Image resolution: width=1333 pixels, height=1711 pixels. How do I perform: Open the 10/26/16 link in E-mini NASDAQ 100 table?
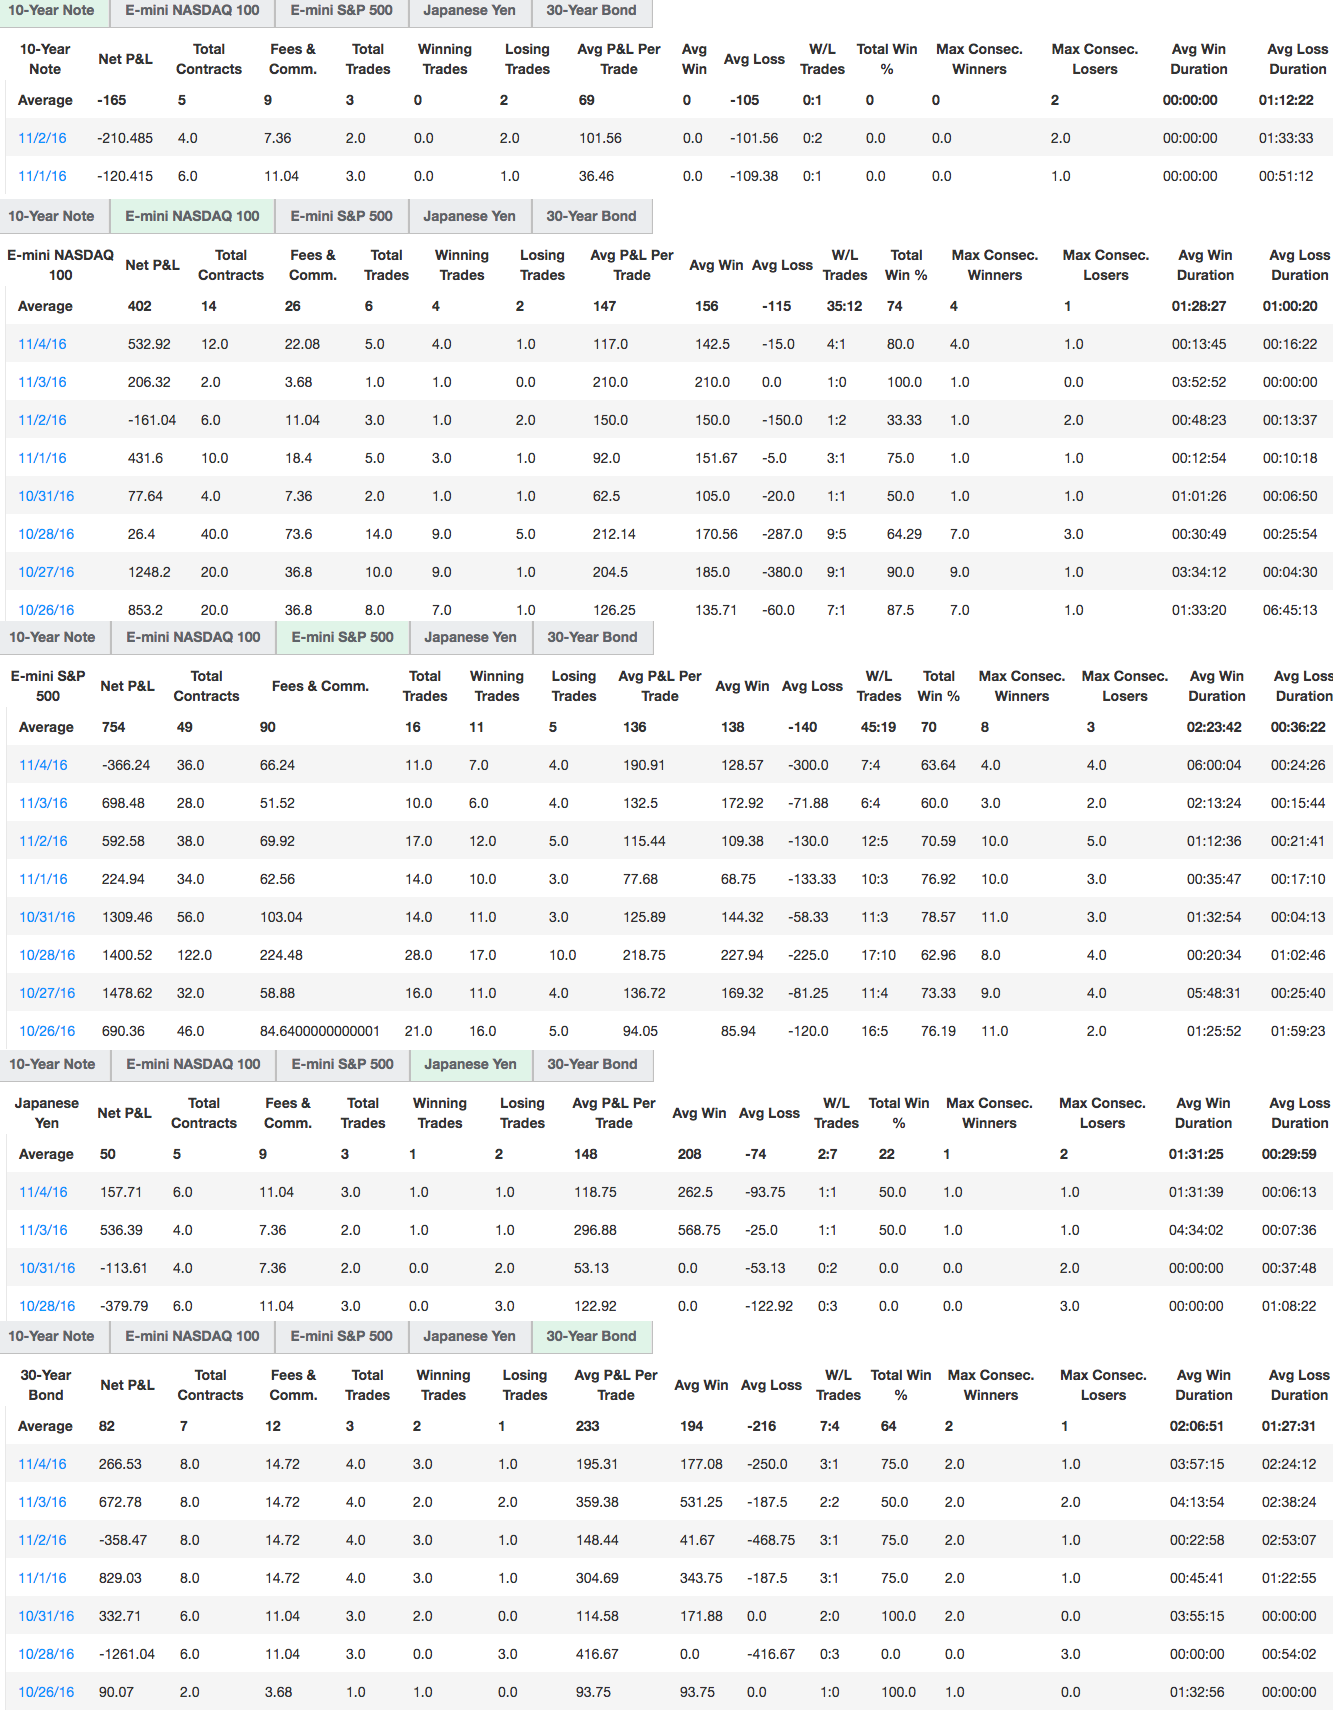pos(46,610)
